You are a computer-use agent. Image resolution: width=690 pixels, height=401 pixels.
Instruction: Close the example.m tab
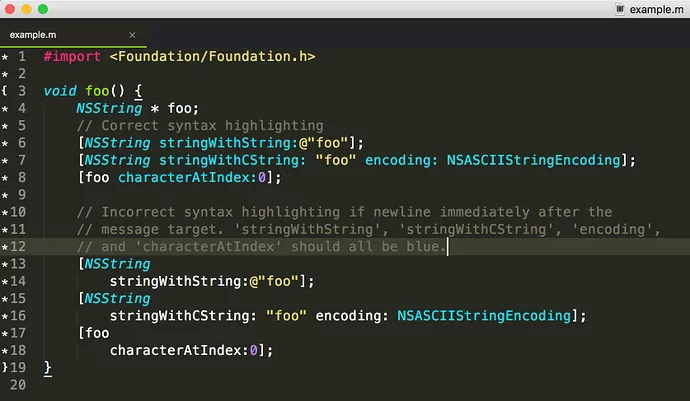coord(132,35)
